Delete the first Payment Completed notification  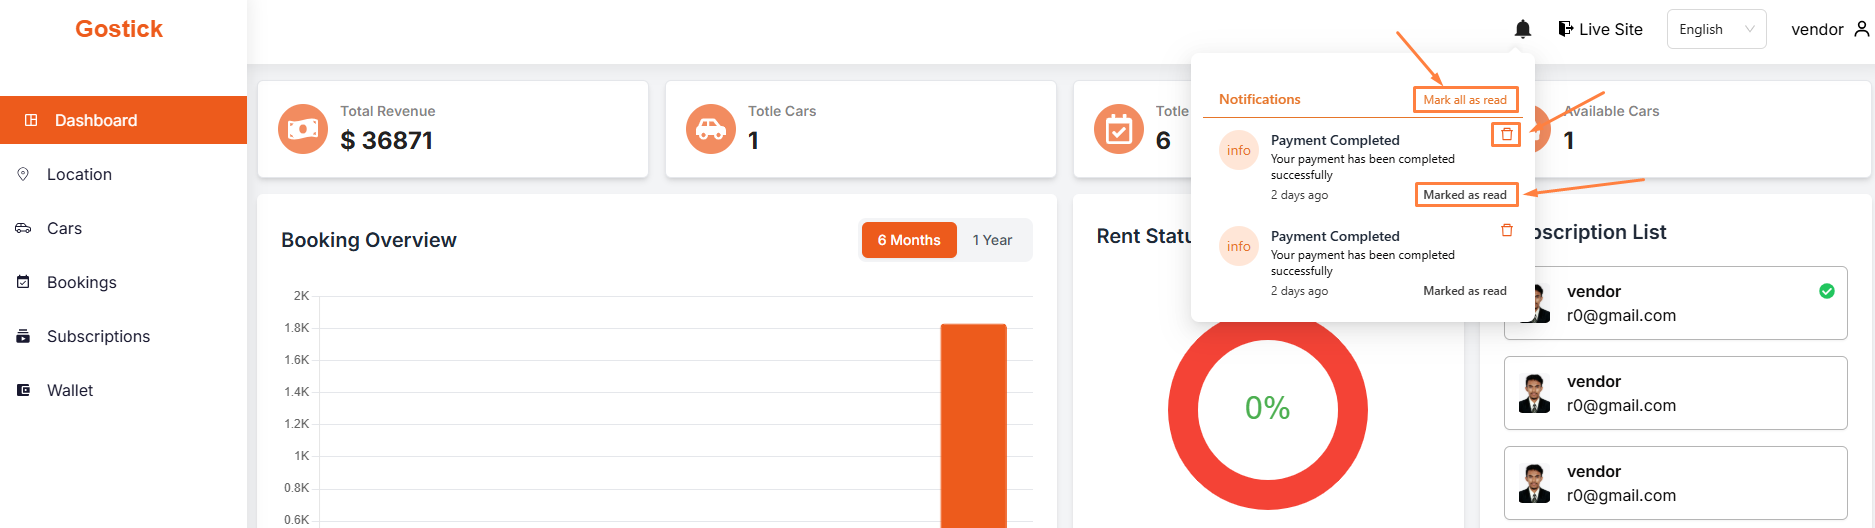tap(1506, 134)
